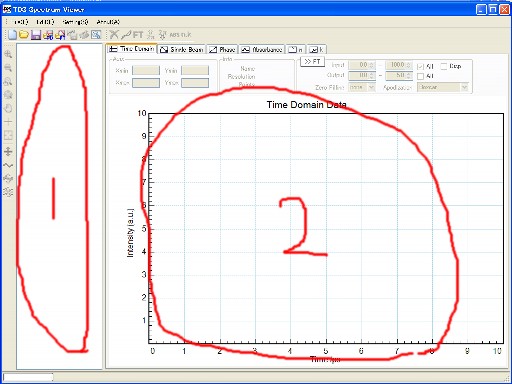Viewport: 512px width, 384px height.
Task: Click the Input start value stepper
Action: (362, 65)
